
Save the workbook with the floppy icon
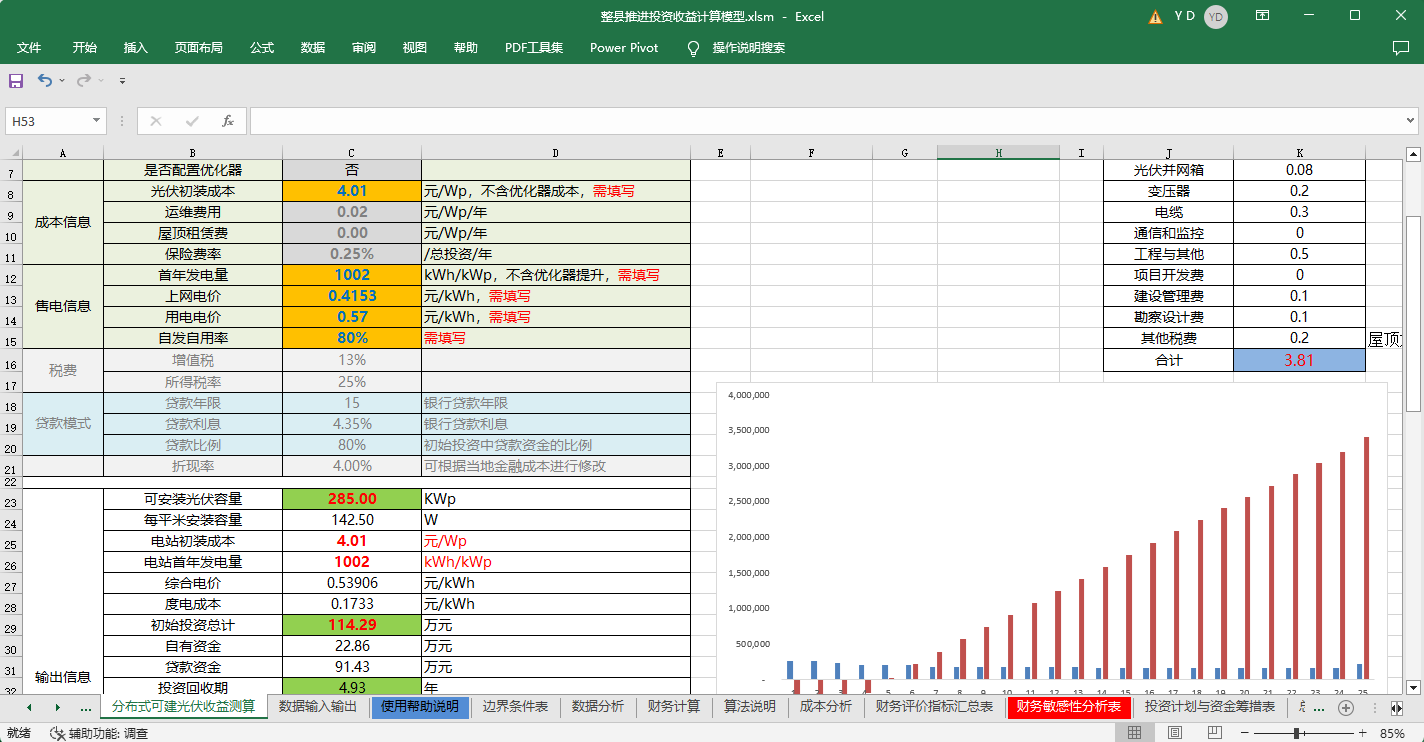point(16,80)
